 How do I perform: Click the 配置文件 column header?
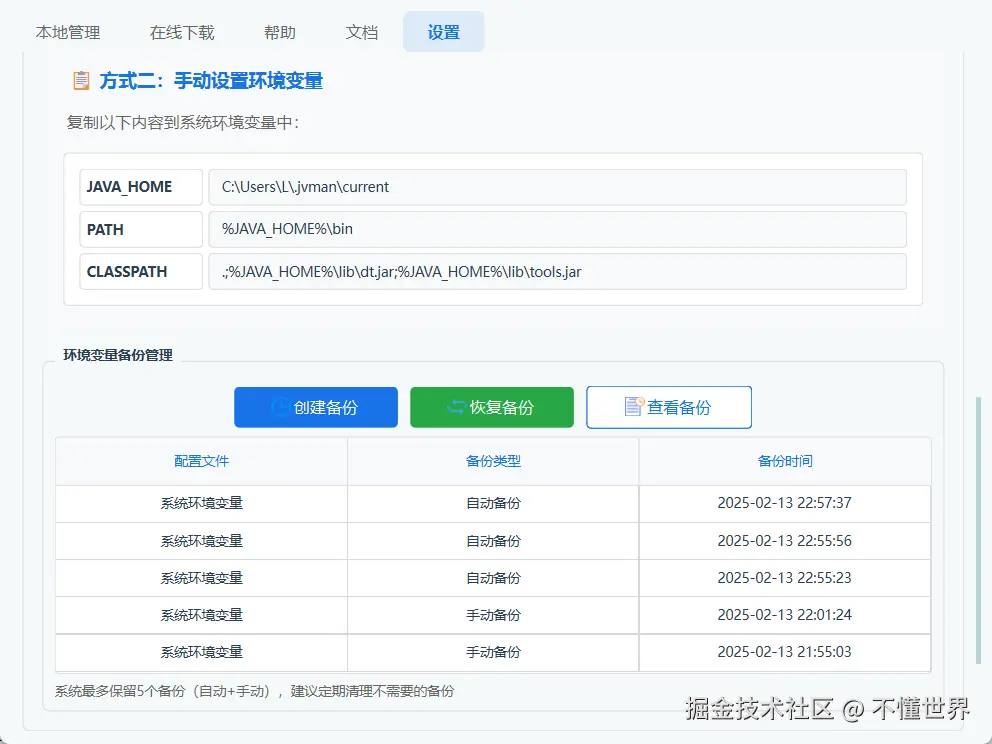(201, 461)
